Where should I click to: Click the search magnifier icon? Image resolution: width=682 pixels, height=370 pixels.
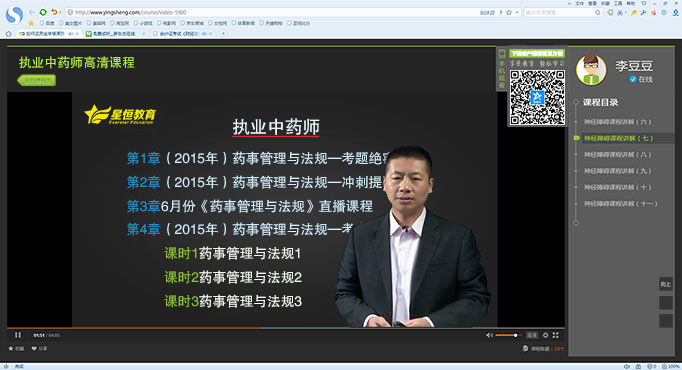[x=598, y=13]
